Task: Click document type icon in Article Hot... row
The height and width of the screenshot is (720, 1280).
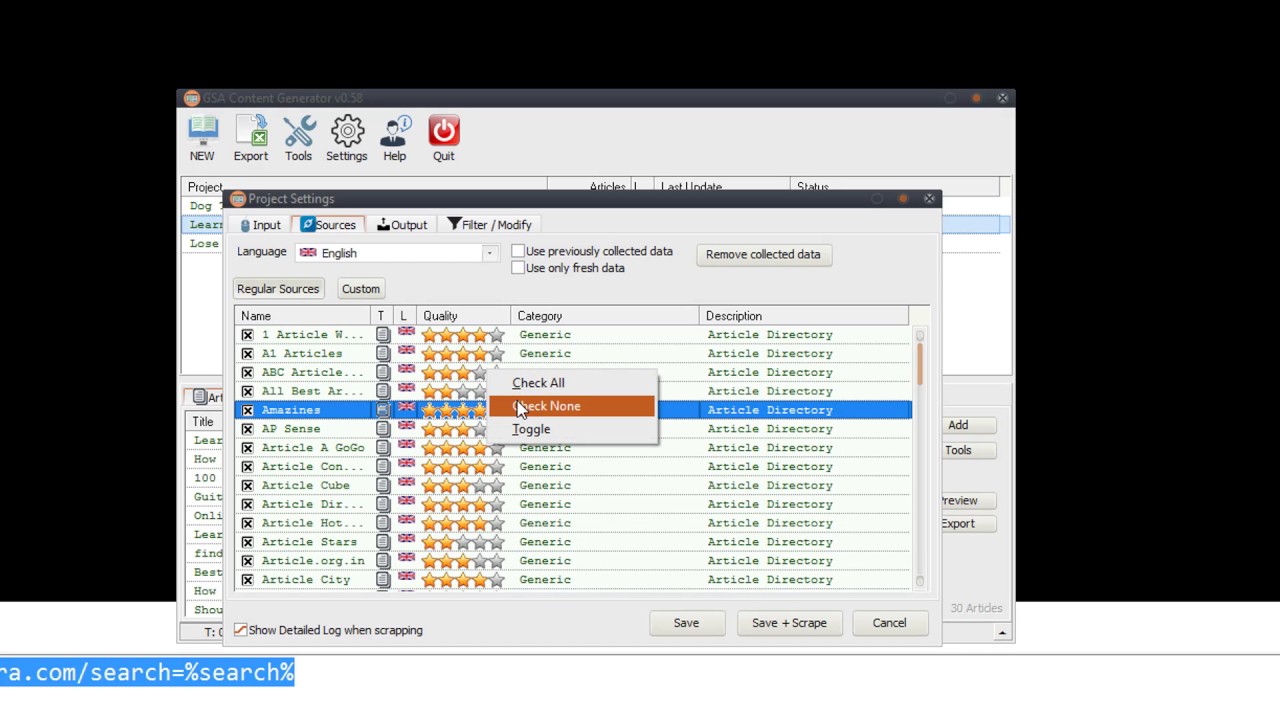Action: click(x=383, y=523)
